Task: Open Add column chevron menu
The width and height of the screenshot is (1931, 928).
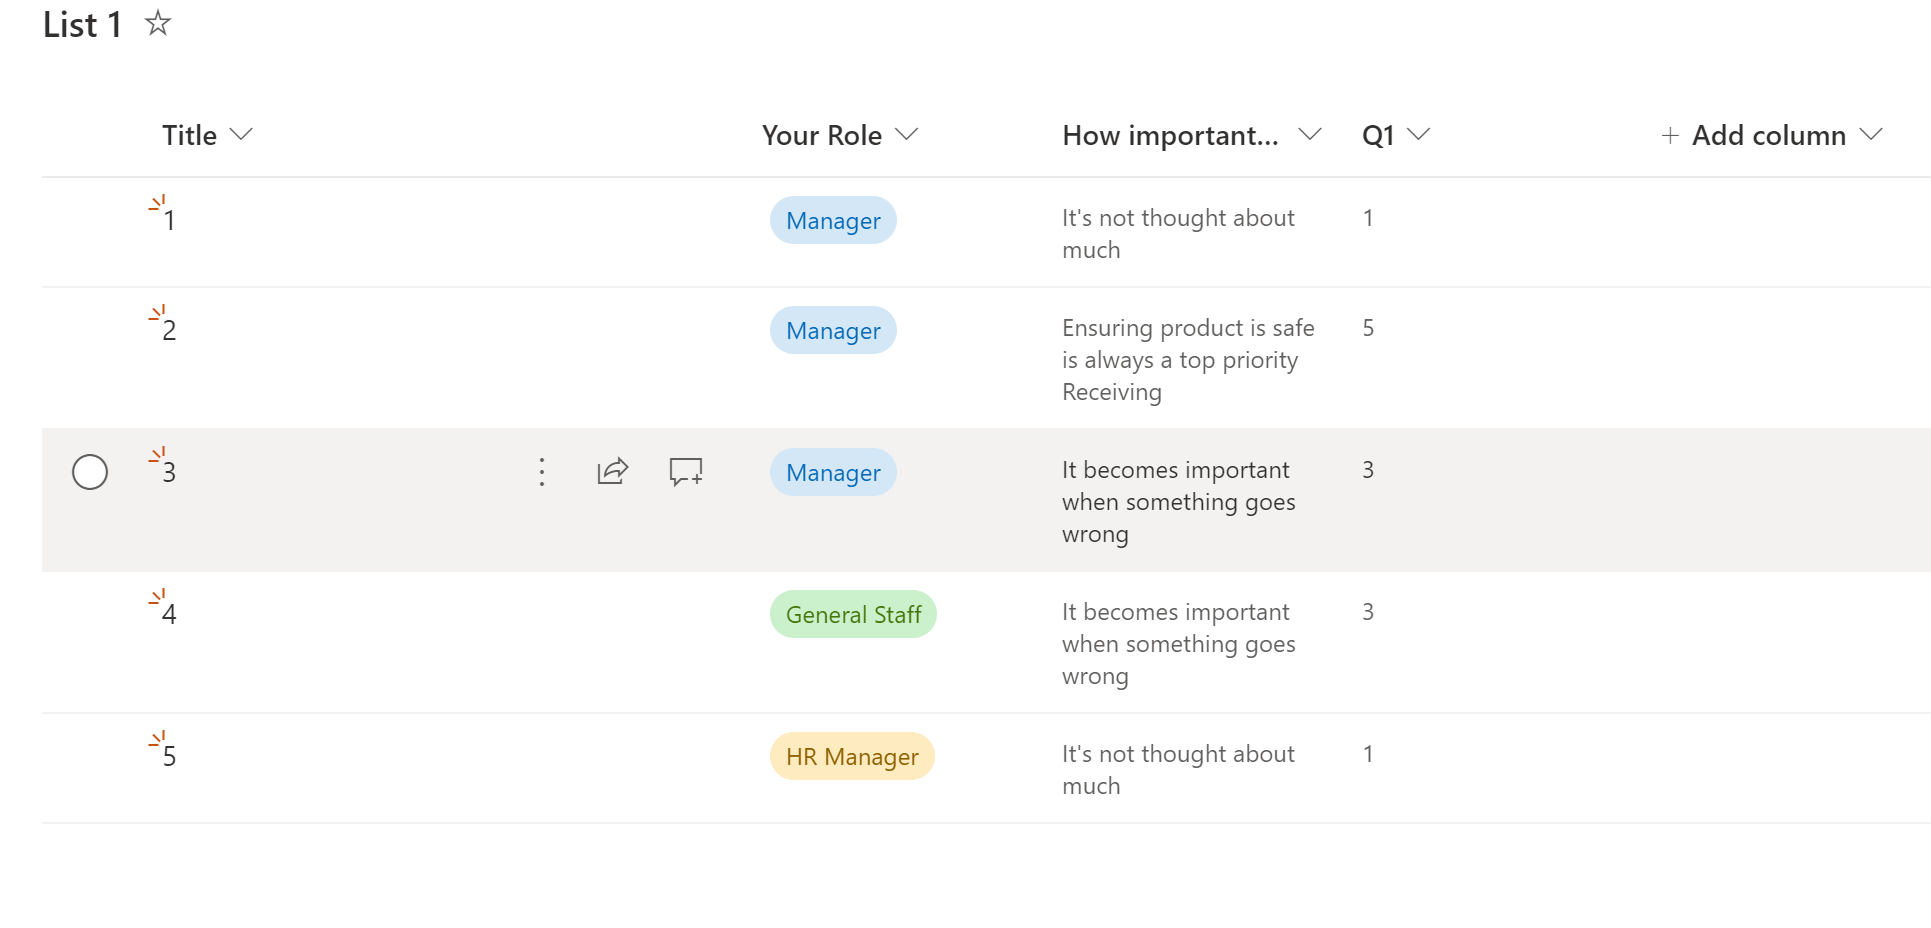Action: pos(1871,134)
